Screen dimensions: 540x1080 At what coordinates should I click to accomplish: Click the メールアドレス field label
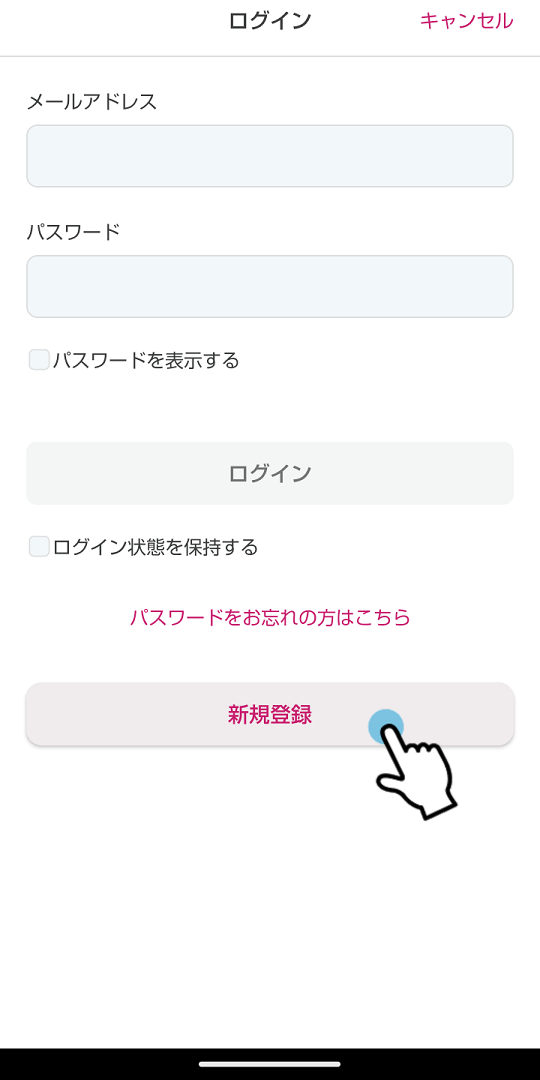[92, 102]
